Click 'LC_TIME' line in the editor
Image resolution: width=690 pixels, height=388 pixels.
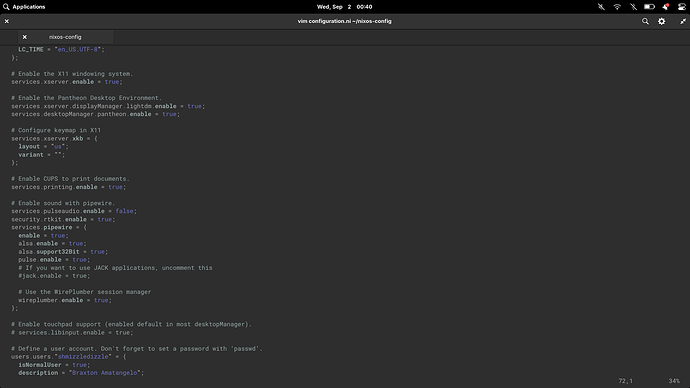(x=62, y=49)
